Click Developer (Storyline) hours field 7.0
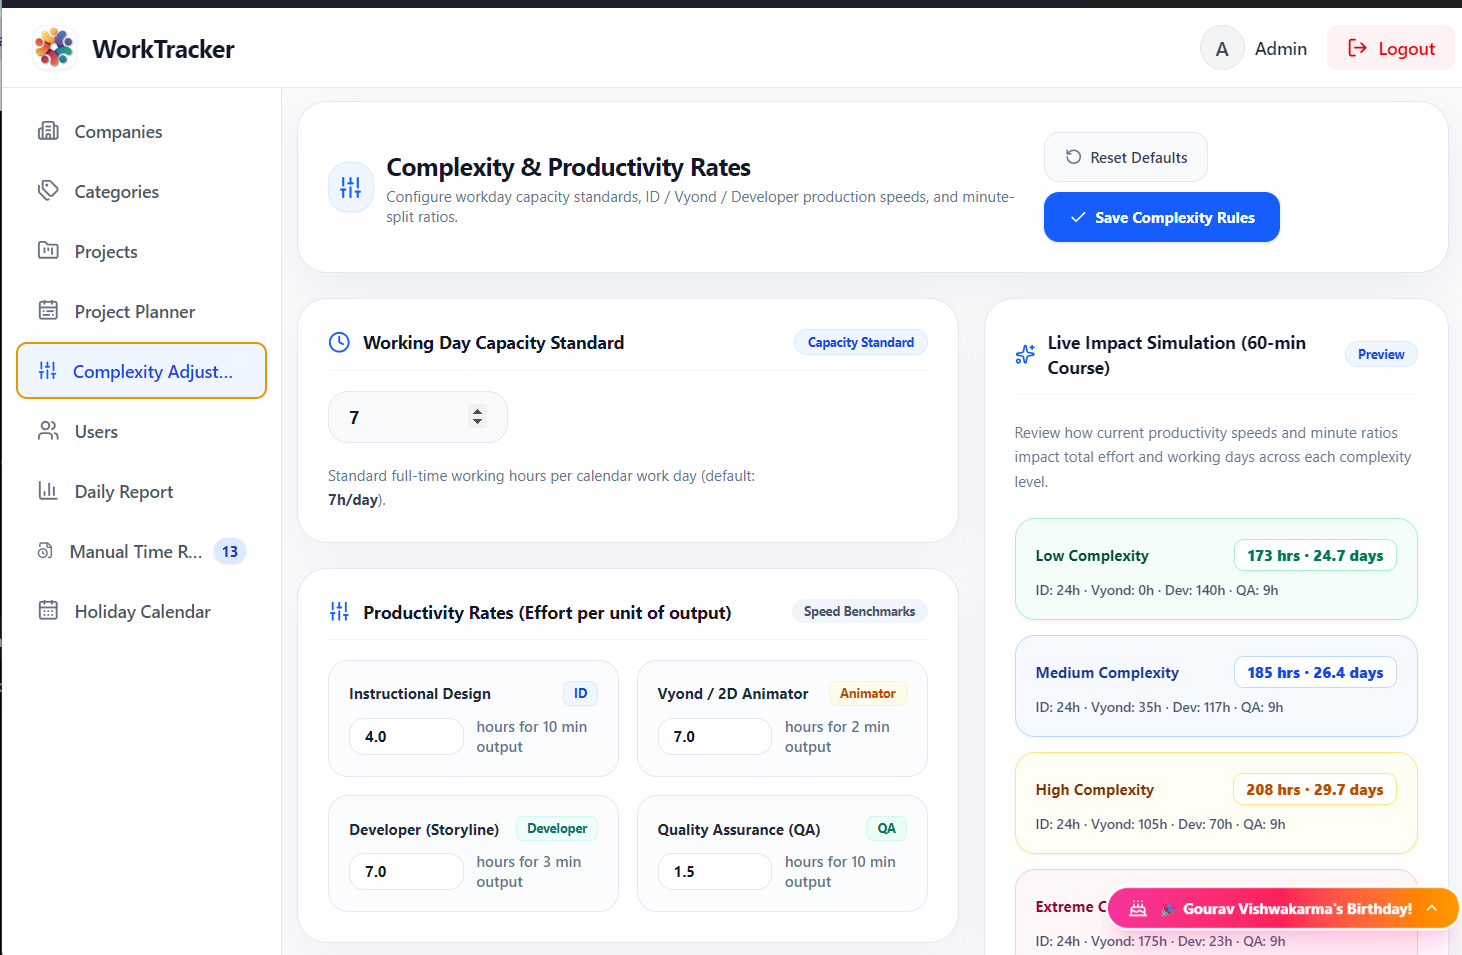Image resolution: width=1462 pixels, height=955 pixels. coord(406,871)
